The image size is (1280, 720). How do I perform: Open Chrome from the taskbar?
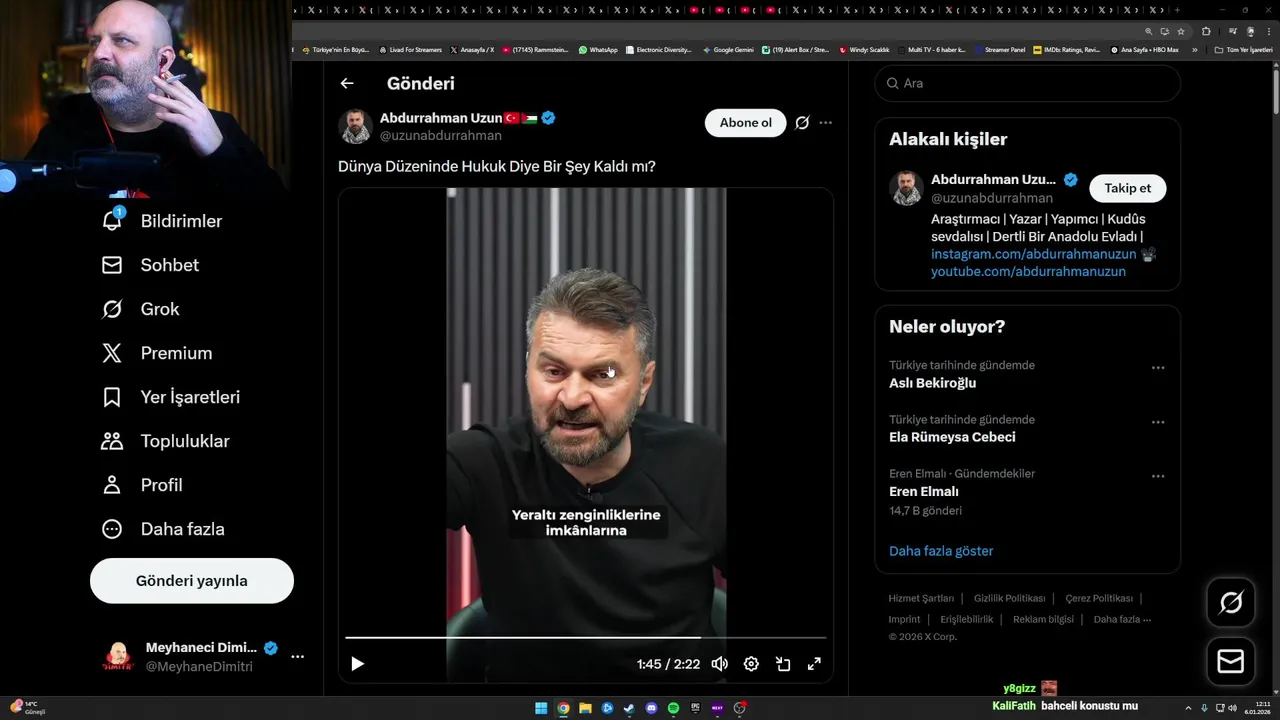pos(563,708)
